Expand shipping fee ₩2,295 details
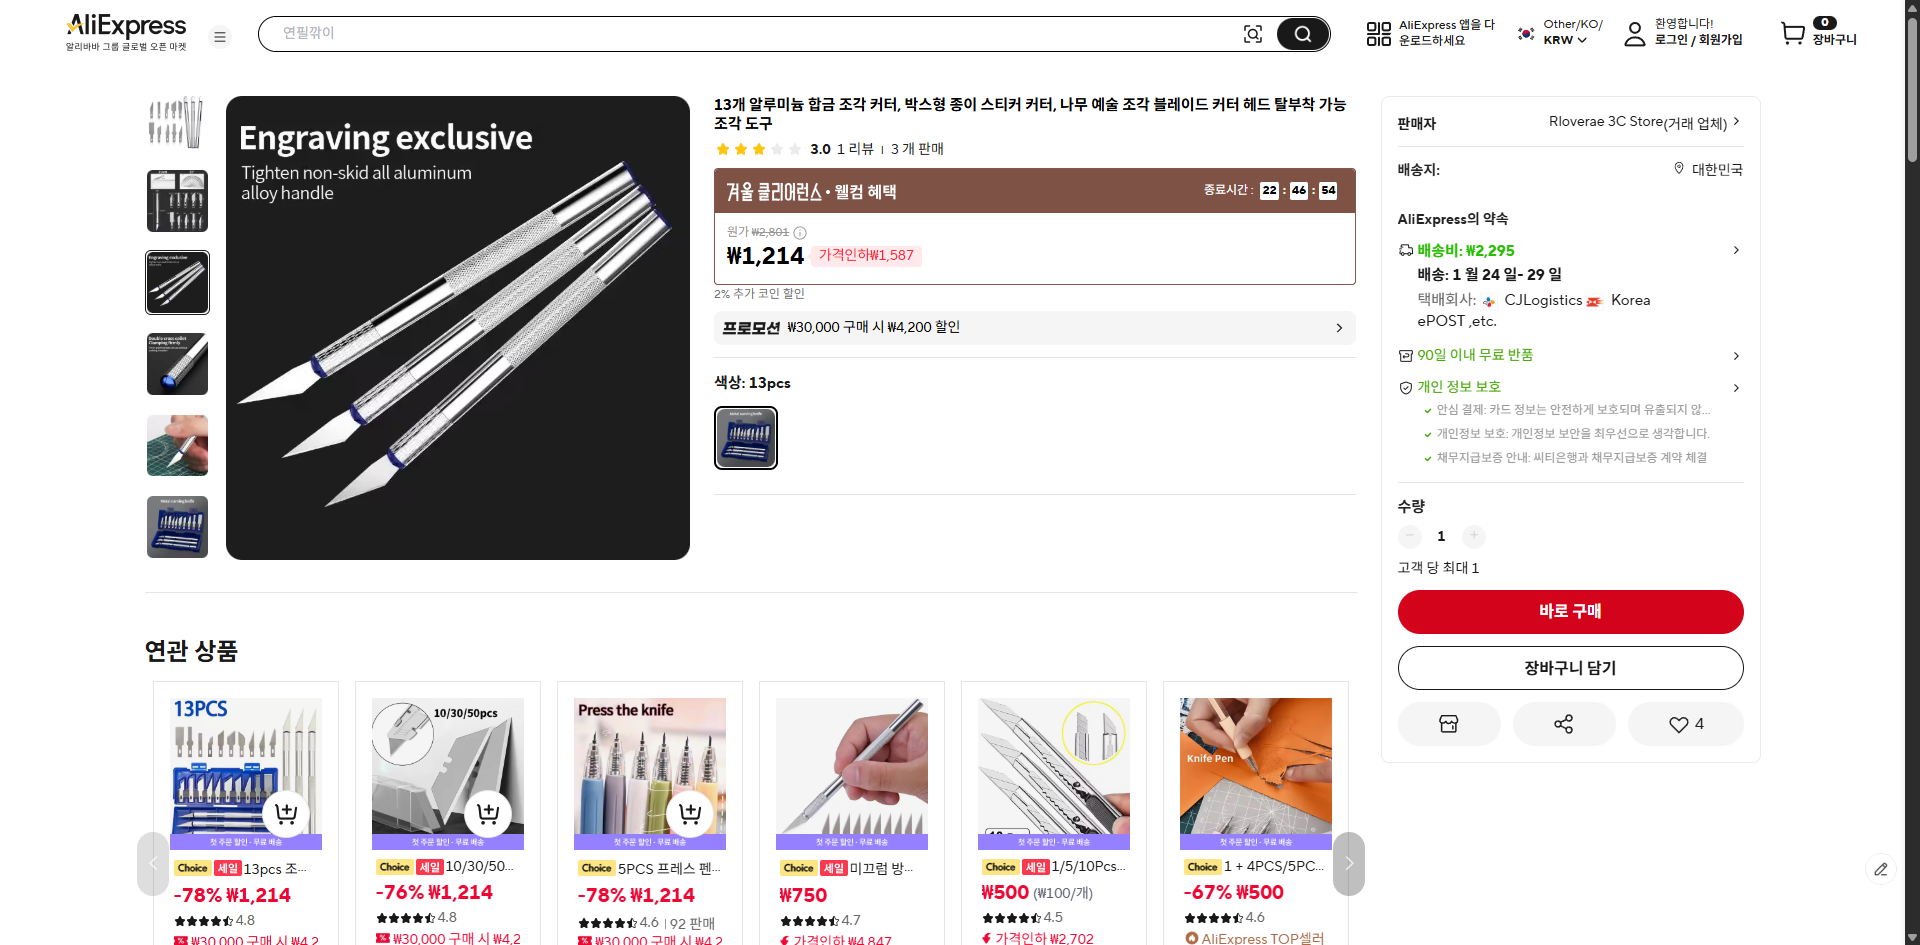 [x=1570, y=250]
